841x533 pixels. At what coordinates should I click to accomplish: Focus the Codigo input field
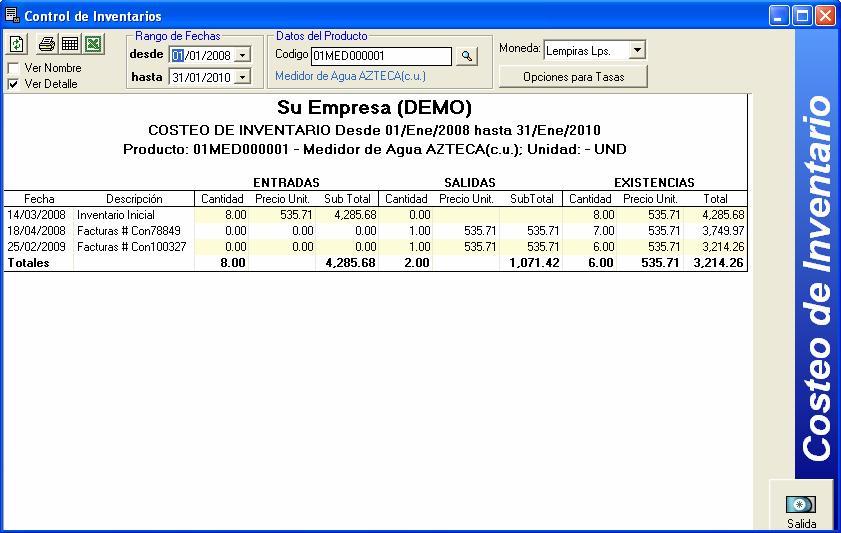click(381, 56)
